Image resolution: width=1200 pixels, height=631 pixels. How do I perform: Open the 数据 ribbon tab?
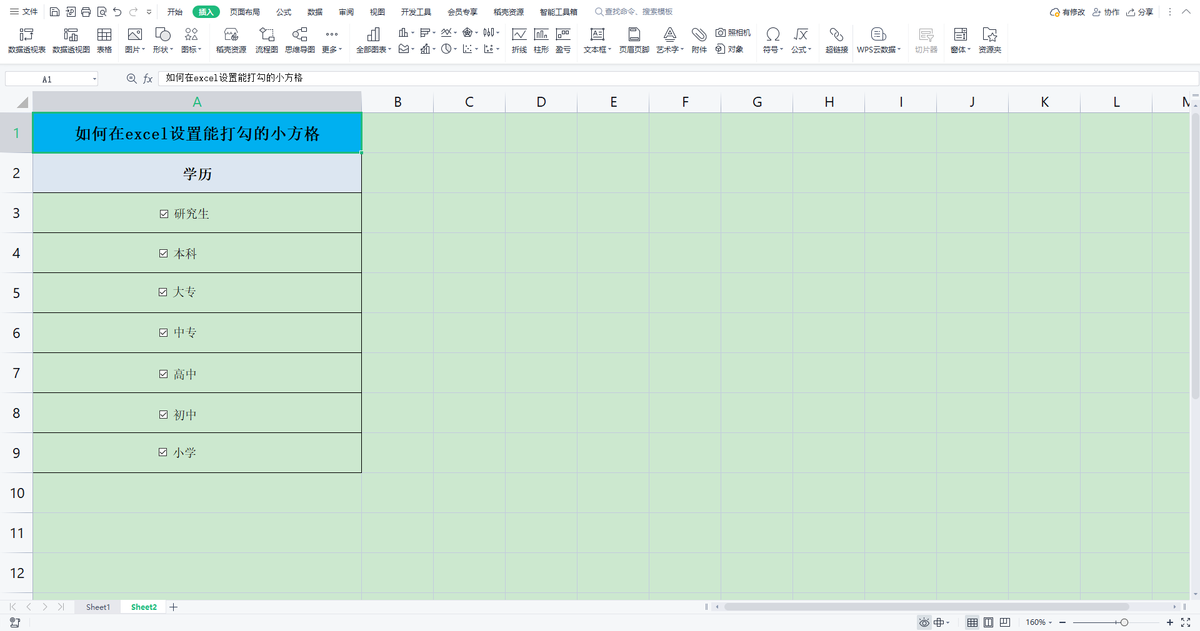(x=315, y=12)
